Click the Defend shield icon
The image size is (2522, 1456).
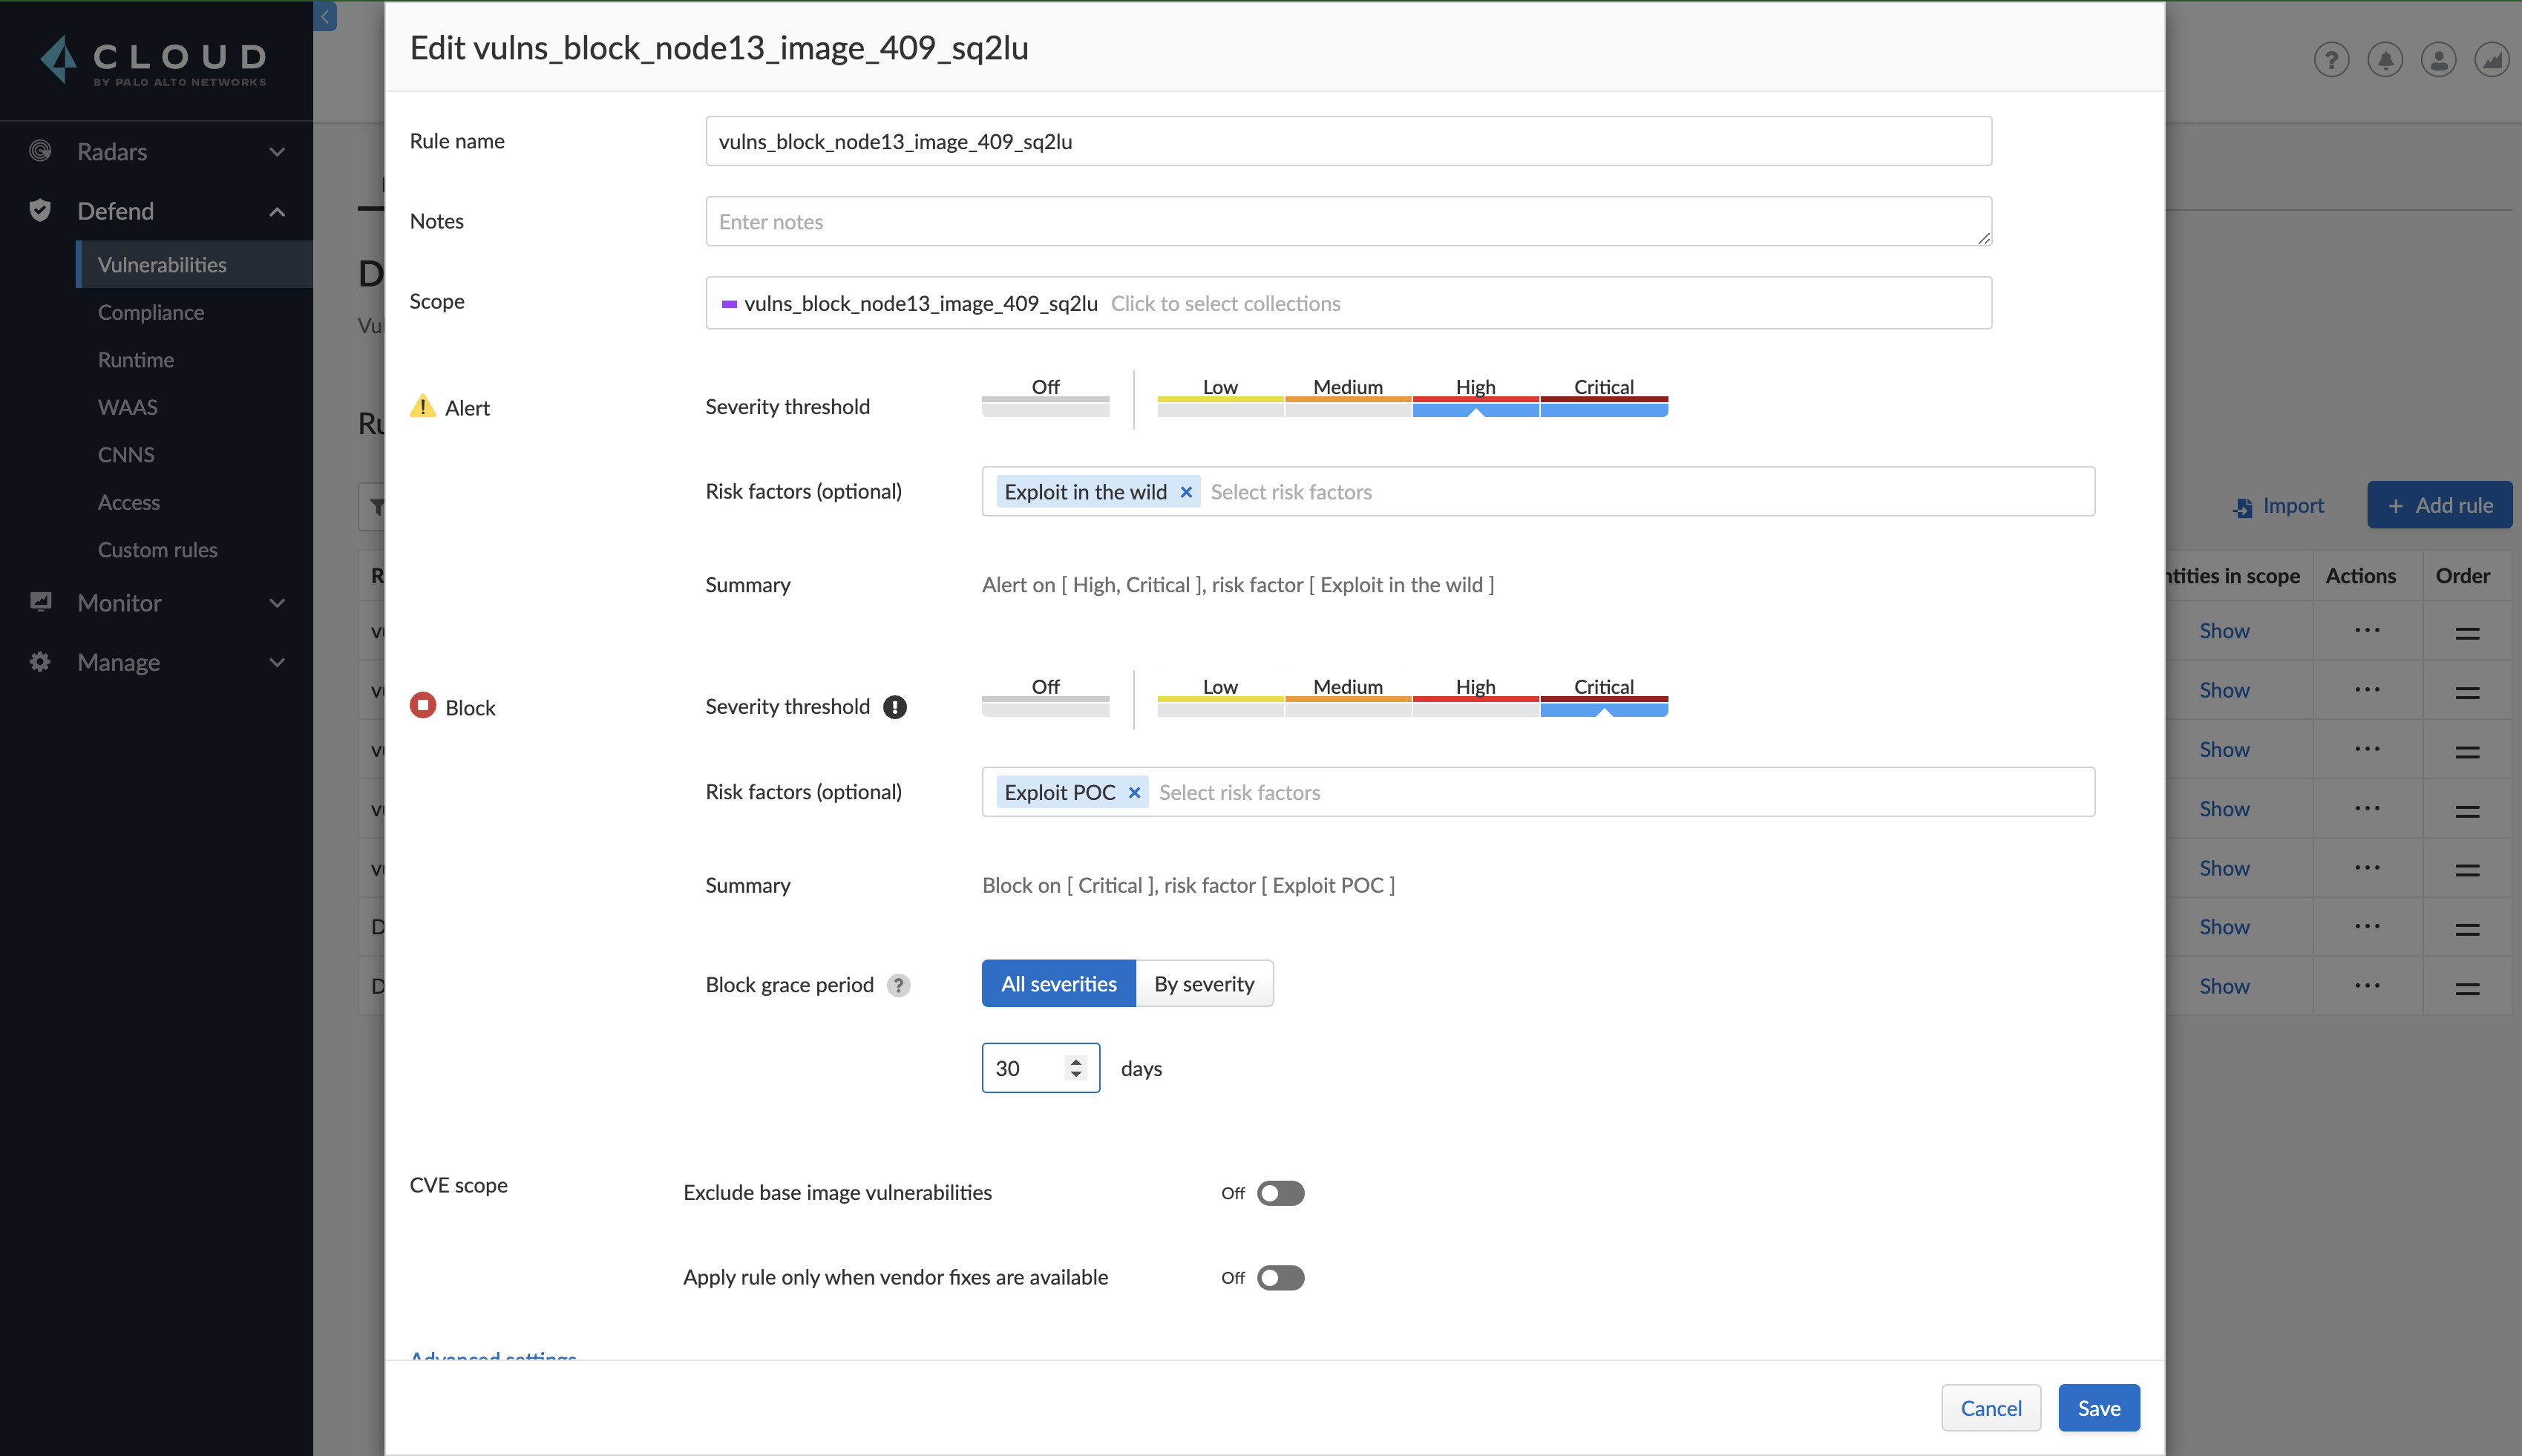[40, 210]
